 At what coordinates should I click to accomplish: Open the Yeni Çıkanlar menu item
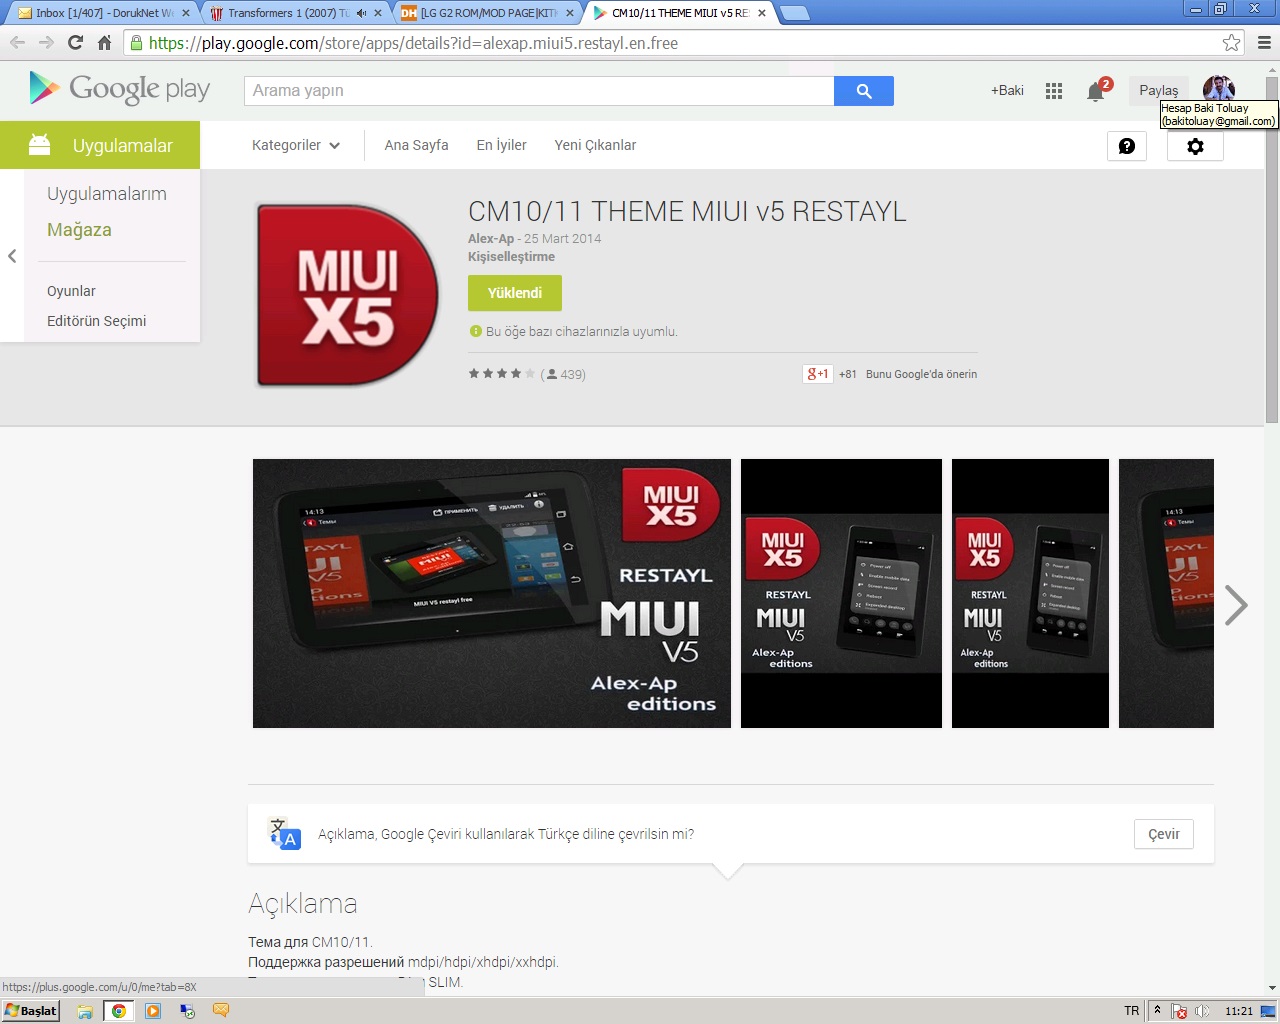(595, 145)
